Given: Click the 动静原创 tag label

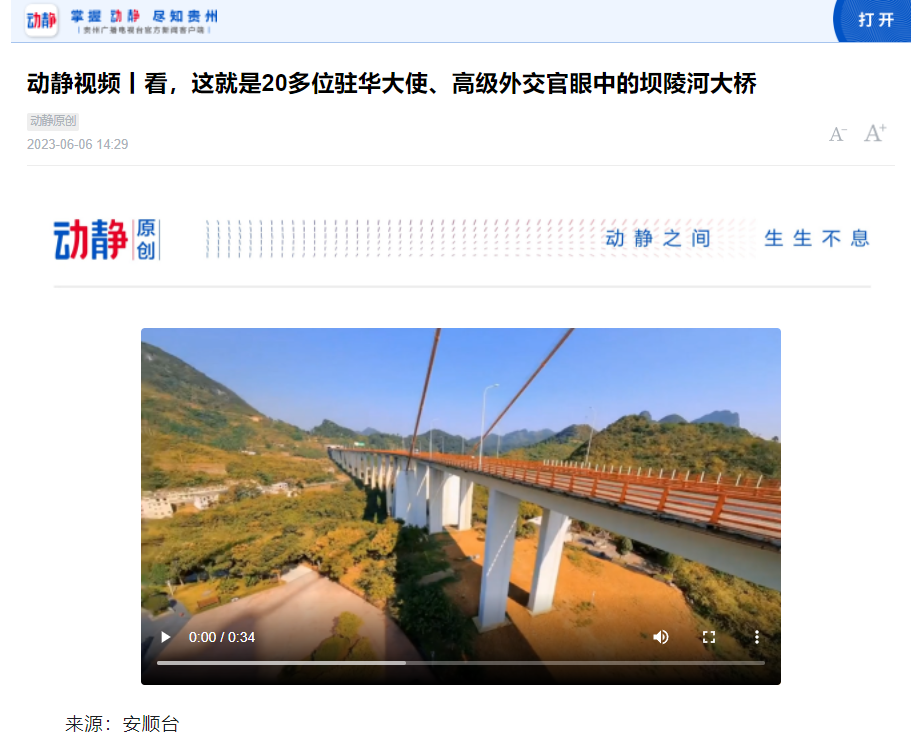Looking at the screenshot, I should click(53, 121).
